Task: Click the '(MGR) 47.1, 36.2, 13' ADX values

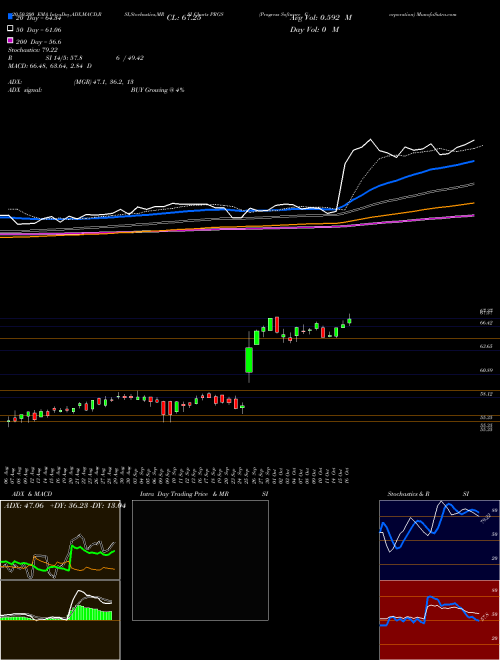Action: (104, 82)
